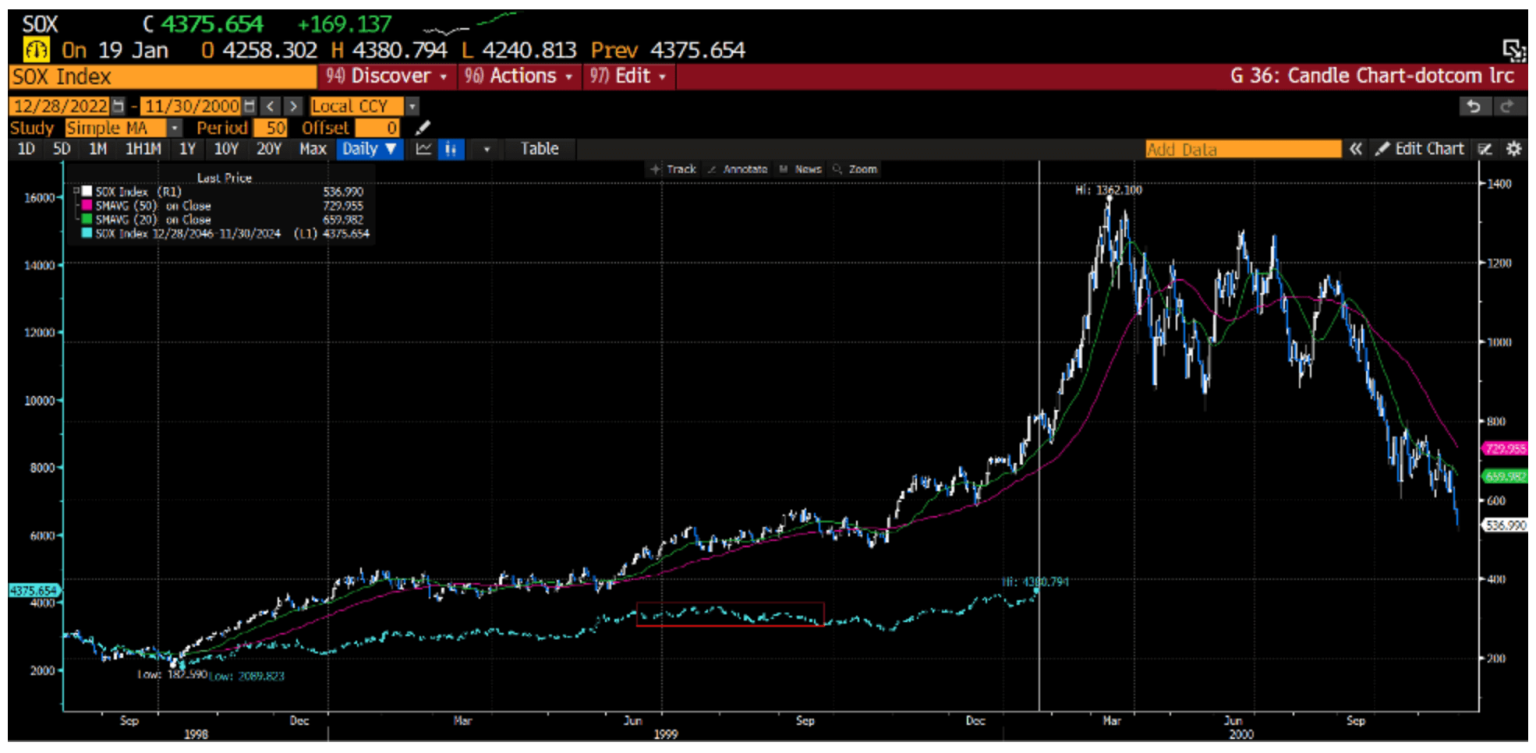Image resolution: width=1536 pixels, height=753 pixels.
Task: Select the line chart type icon
Action: [423, 148]
